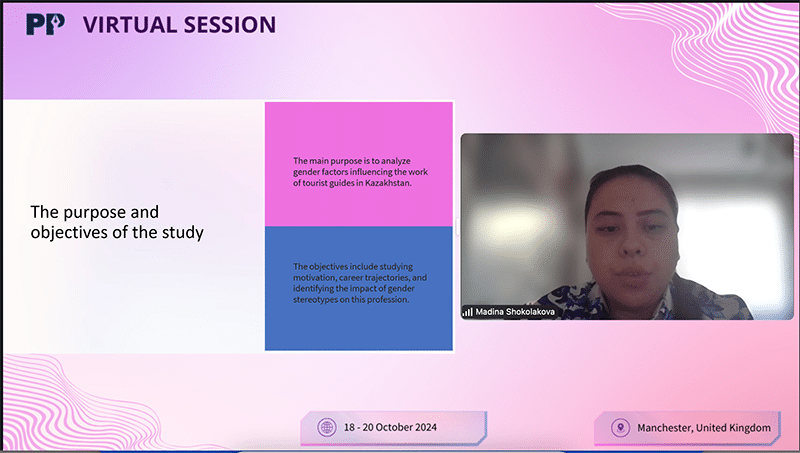Image resolution: width=800 pixels, height=453 pixels.
Task: Click the objectives paragraph text
Action: point(358,283)
